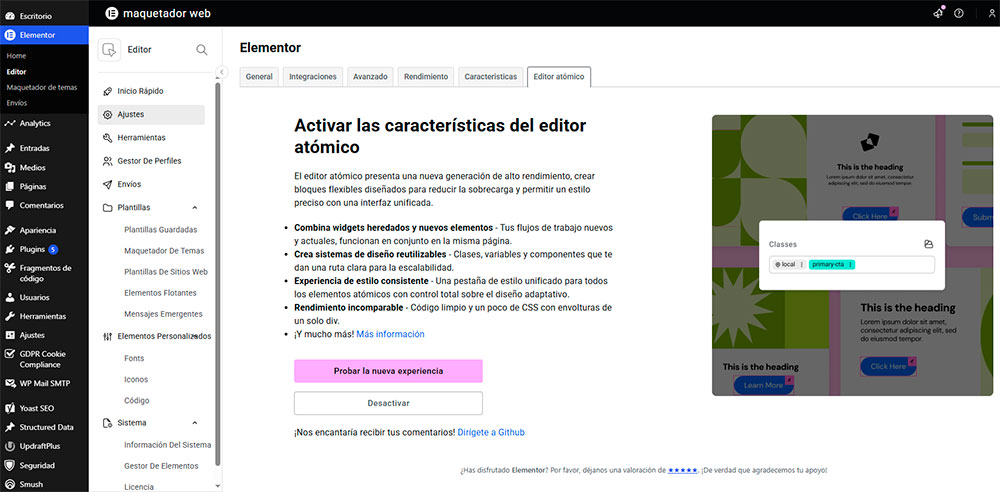
Task: Open Fonts under Elementos Personalizados
Action: pos(134,359)
